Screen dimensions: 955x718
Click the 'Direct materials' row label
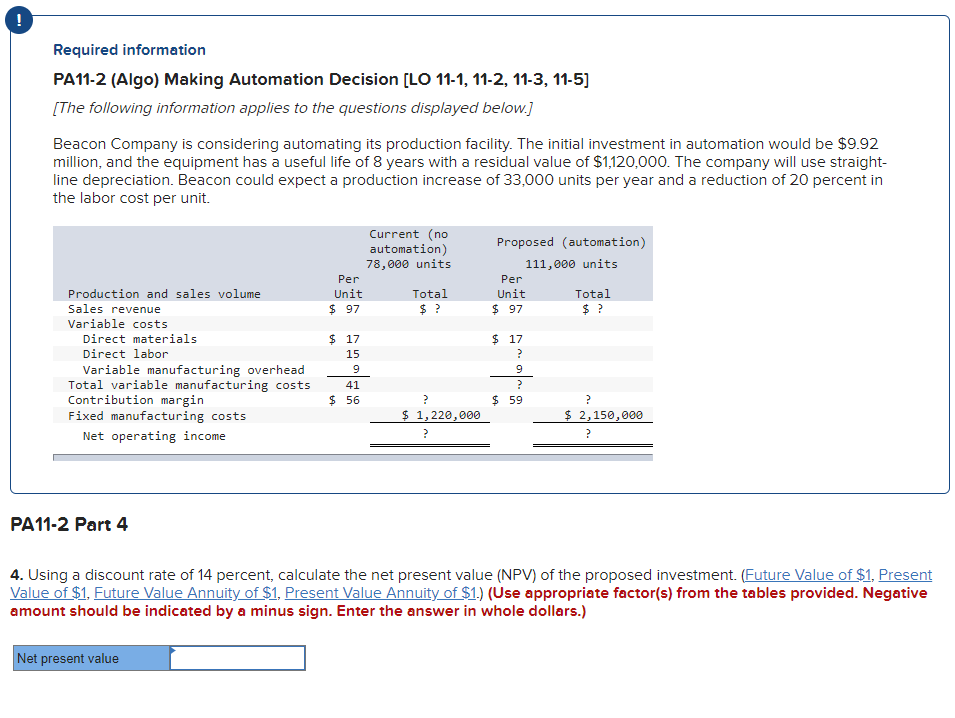click(139, 339)
